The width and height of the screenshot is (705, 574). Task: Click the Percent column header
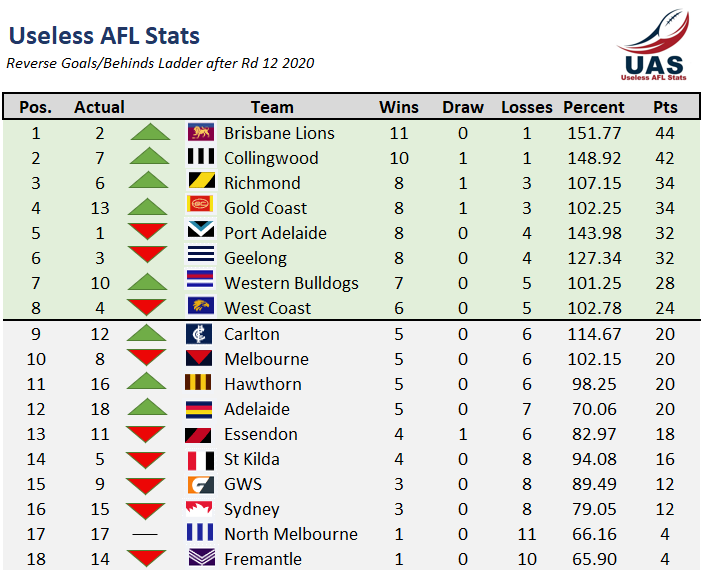[x=594, y=107]
